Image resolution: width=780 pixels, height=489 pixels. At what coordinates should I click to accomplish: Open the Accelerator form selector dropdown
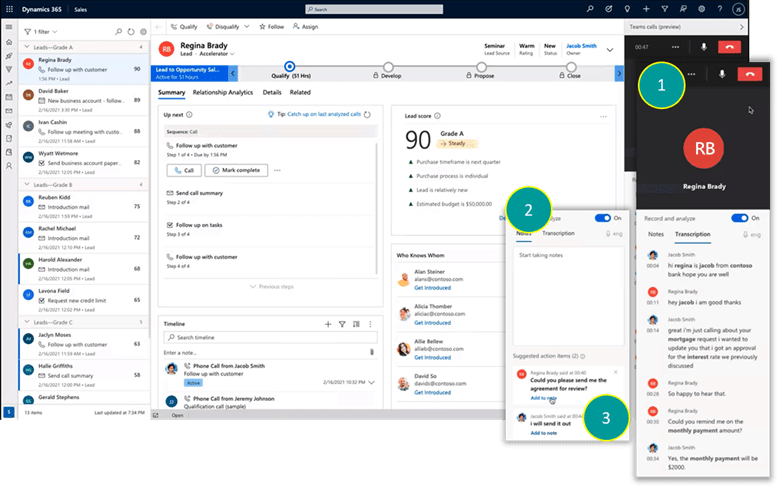point(216,54)
